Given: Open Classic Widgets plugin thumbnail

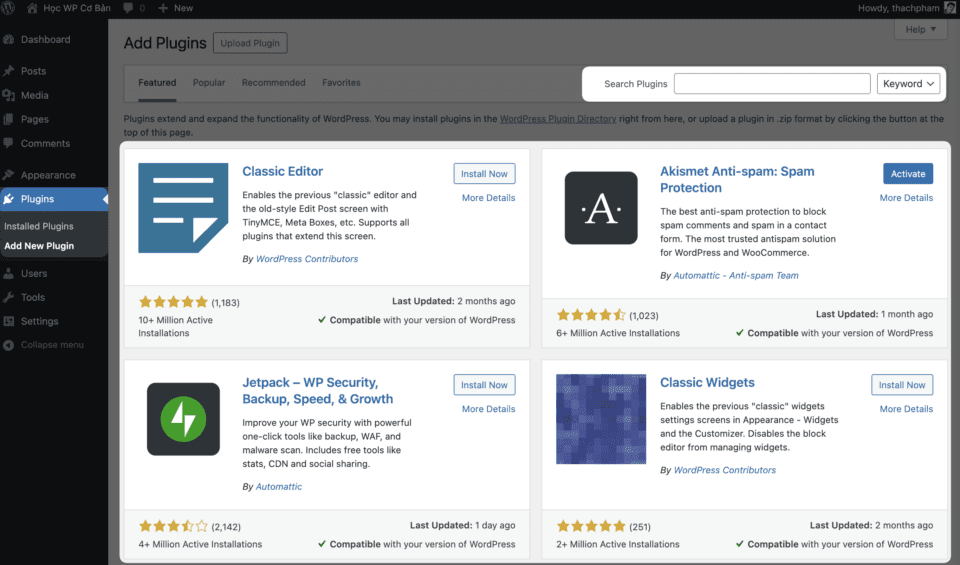Looking at the screenshot, I should pyautogui.click(x=601, y=419).
